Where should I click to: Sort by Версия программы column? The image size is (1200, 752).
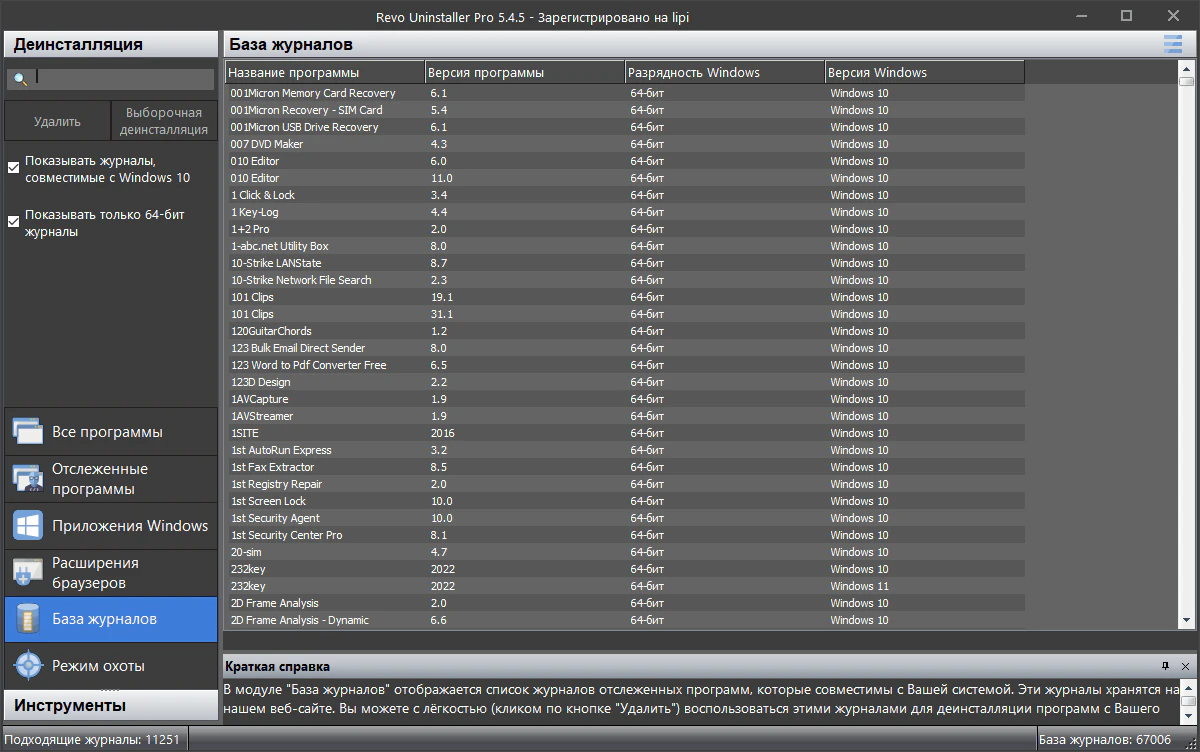[525, 73]
